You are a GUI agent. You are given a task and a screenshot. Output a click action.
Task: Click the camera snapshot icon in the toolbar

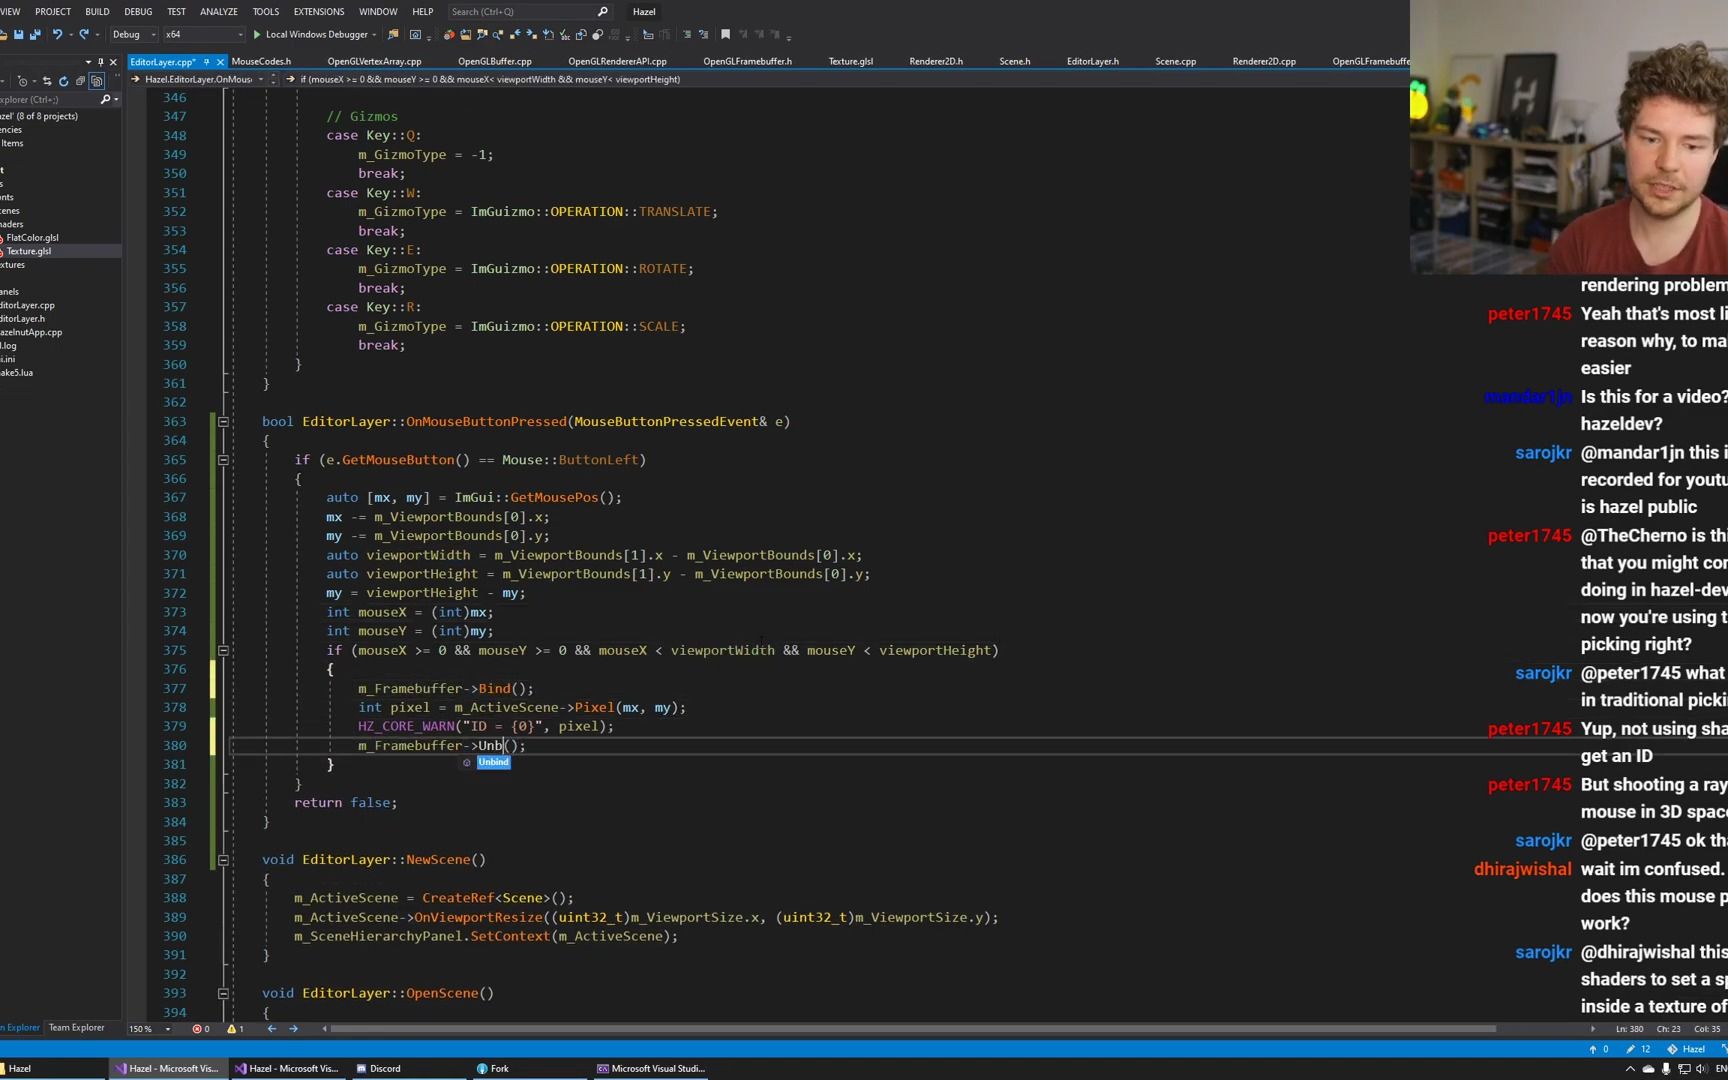415,35
